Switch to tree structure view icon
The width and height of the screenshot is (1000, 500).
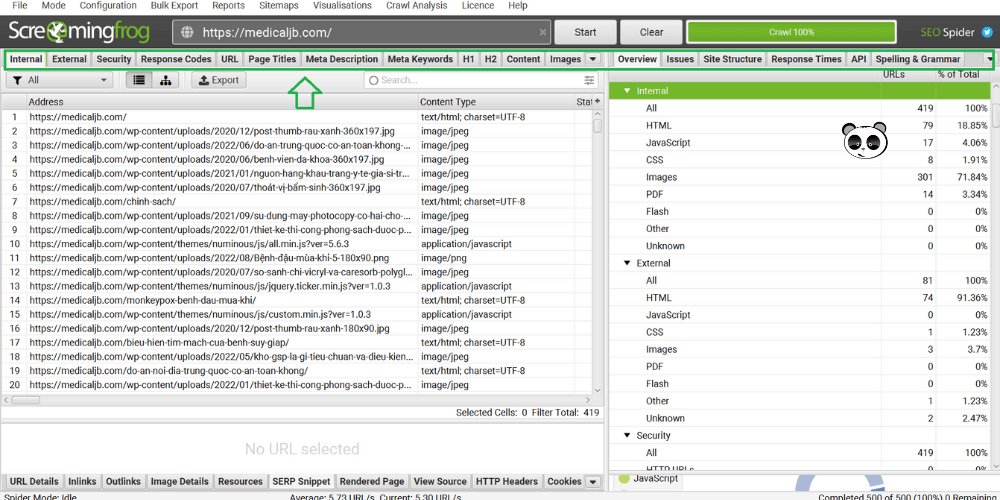pos(166,80)
